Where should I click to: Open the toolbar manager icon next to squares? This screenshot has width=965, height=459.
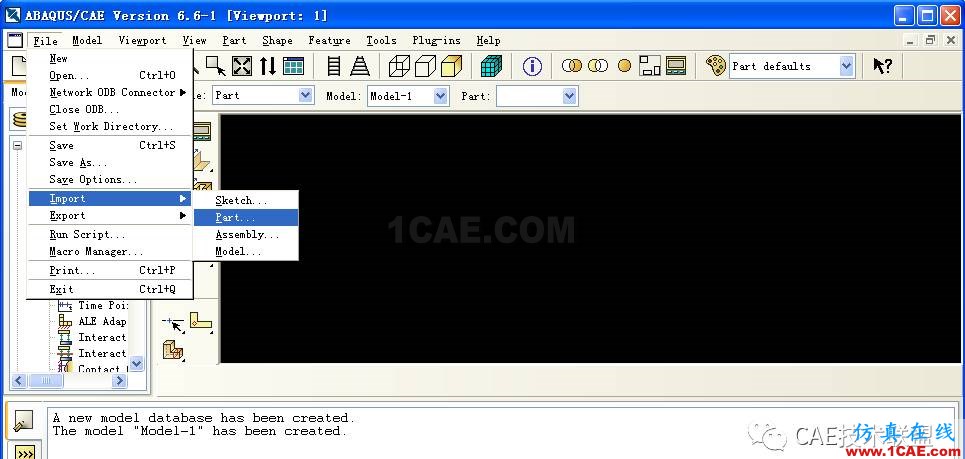676,66
